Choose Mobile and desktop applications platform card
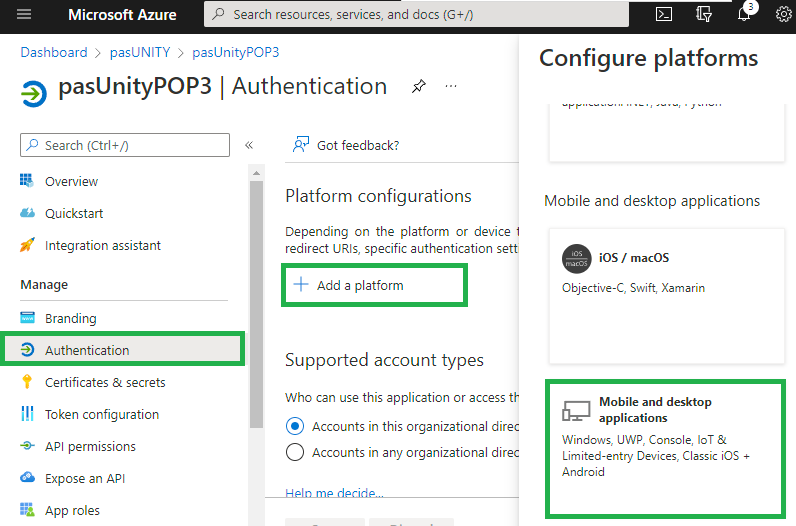 click(x=666, y=449)
